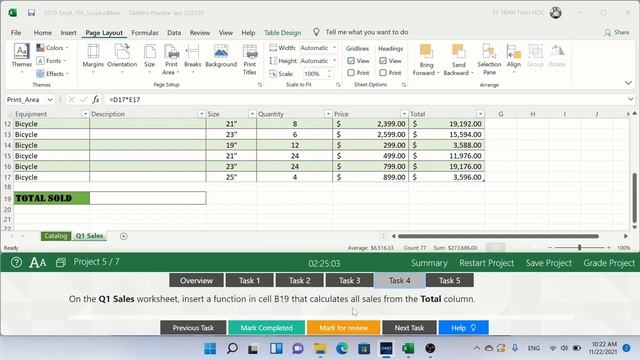Open the Themes gallery
The height and width of the screenshot is (360, 640).
21,59
